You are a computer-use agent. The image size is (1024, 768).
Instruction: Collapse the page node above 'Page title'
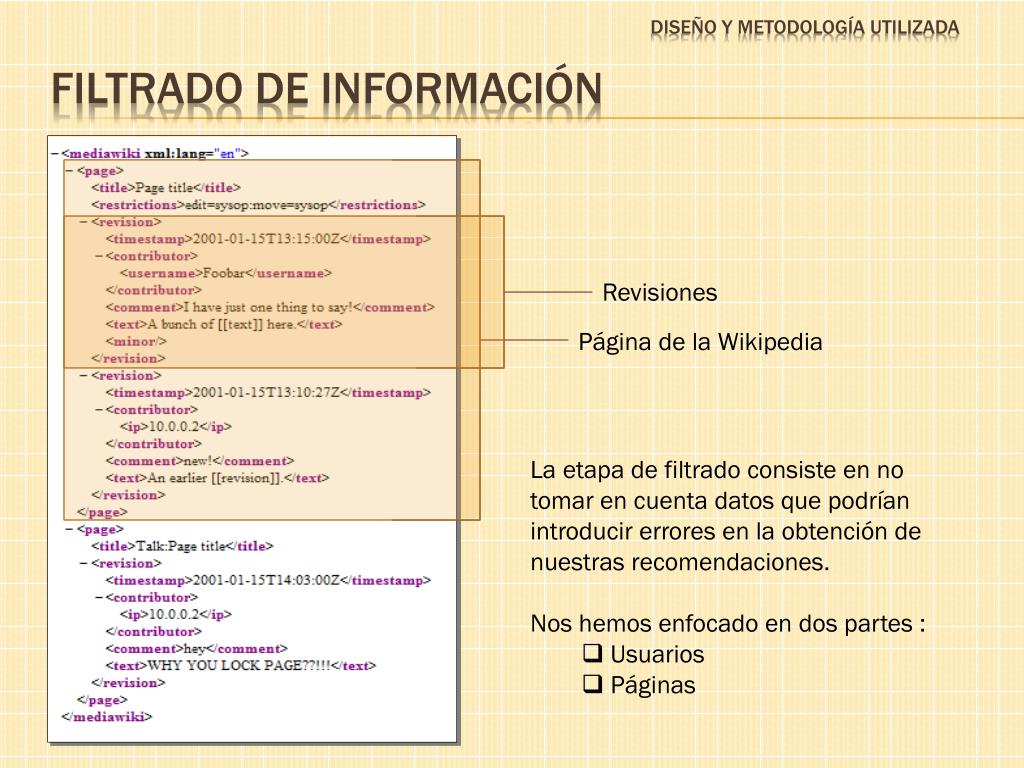click(70, 170)
